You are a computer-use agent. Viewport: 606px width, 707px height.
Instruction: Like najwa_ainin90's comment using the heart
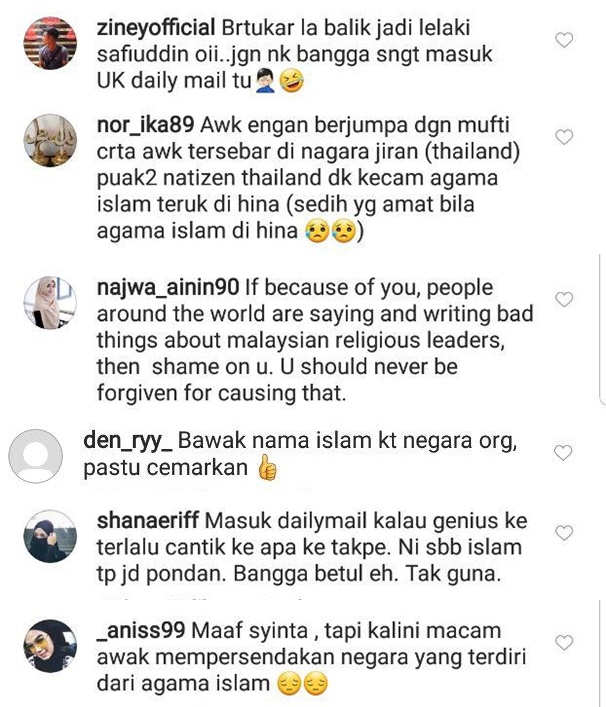coord(564,299)
